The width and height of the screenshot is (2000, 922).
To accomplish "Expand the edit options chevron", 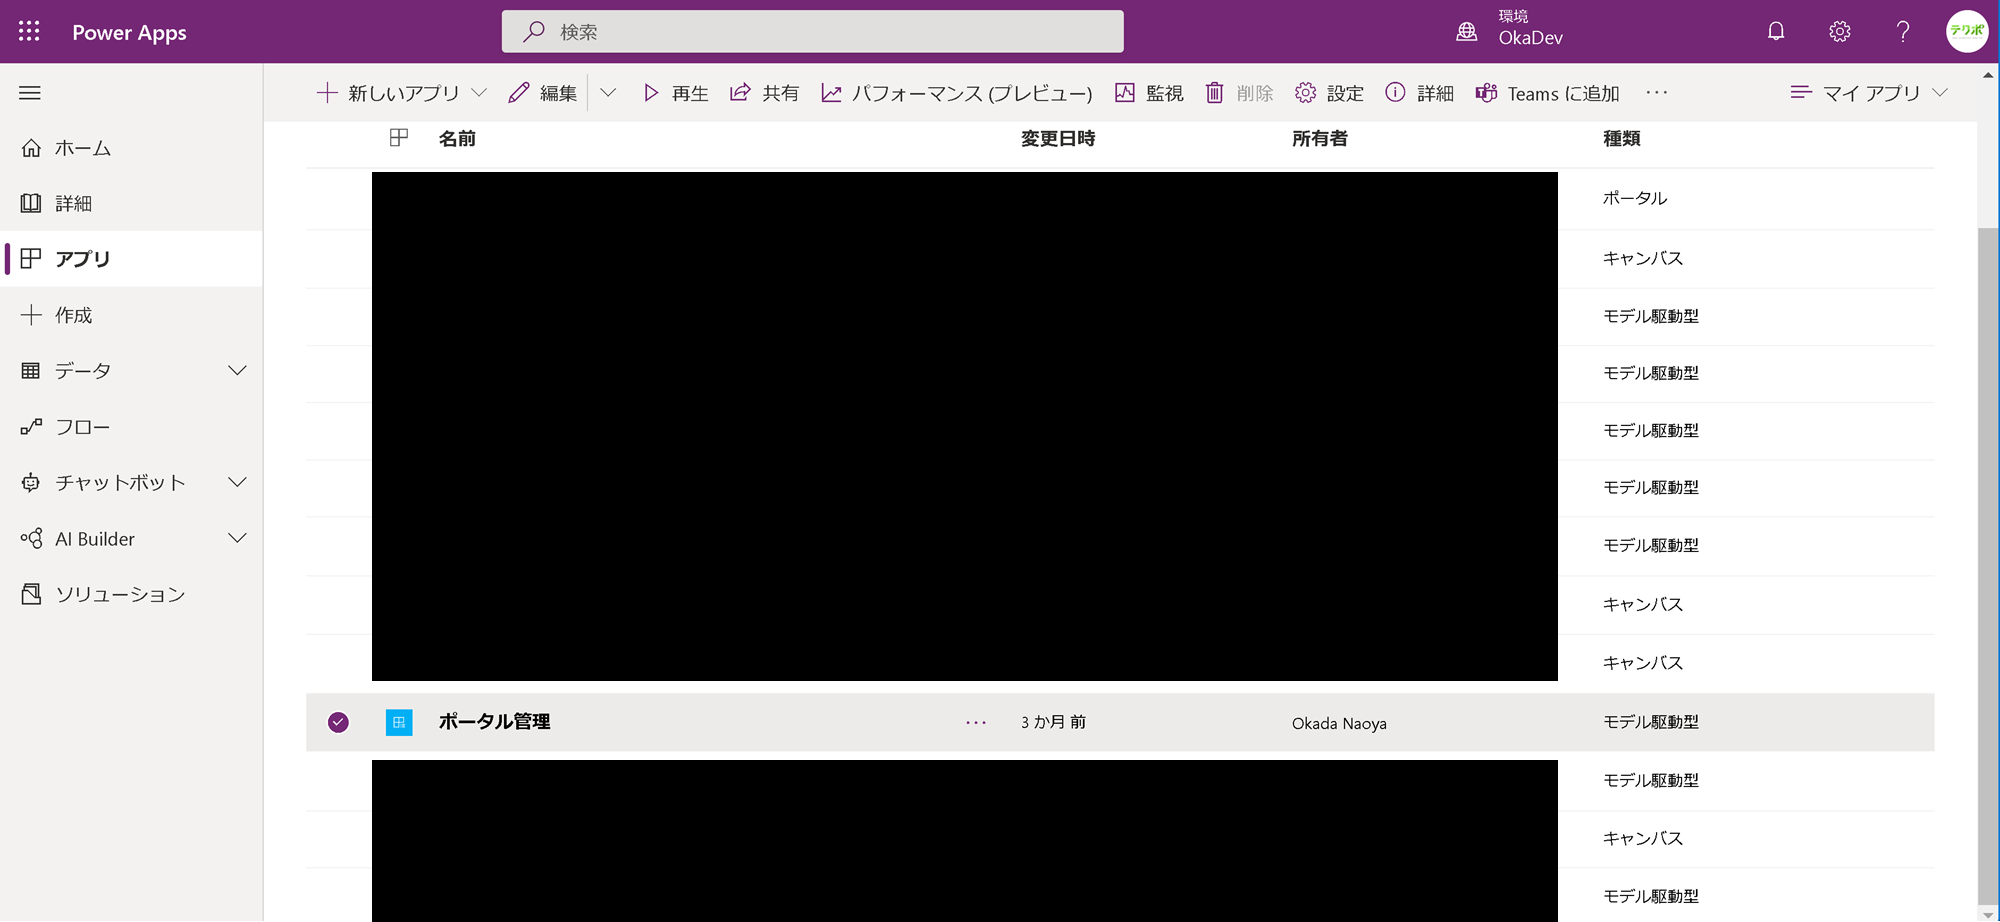I will point(608,93).
